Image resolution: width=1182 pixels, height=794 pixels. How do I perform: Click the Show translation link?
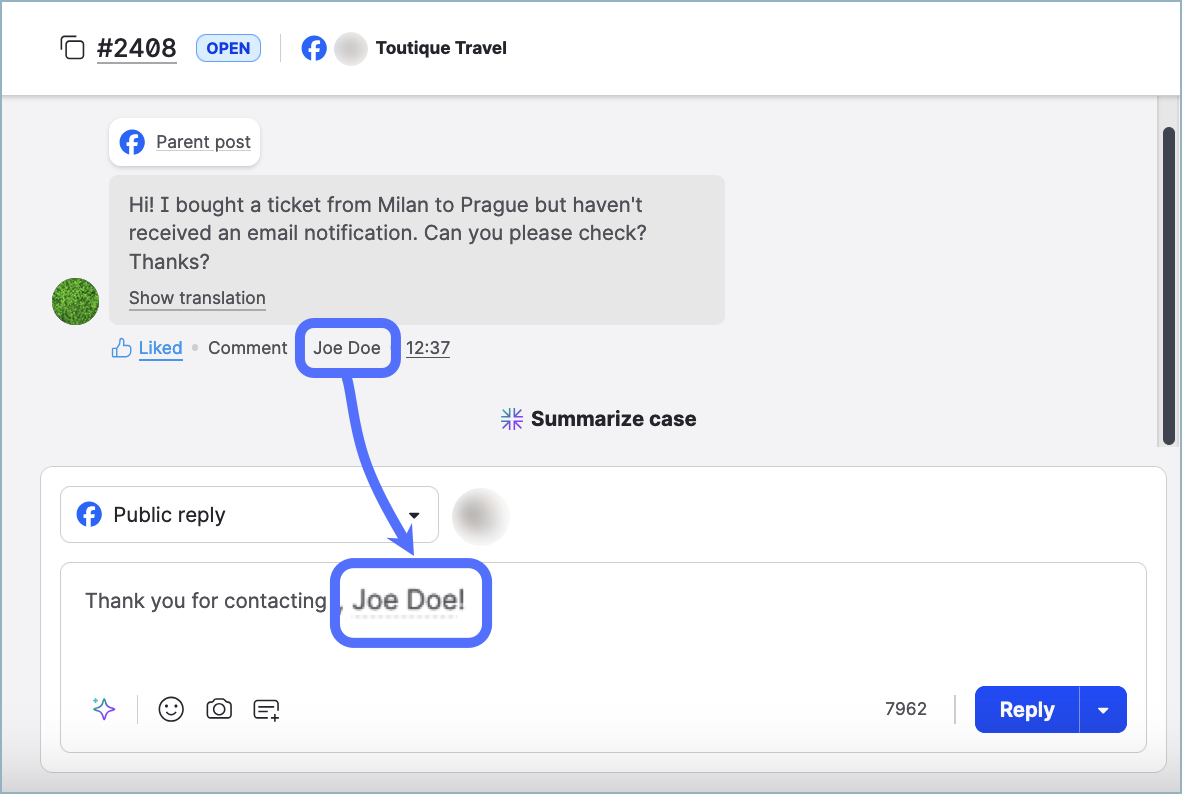tap(197, 298)
